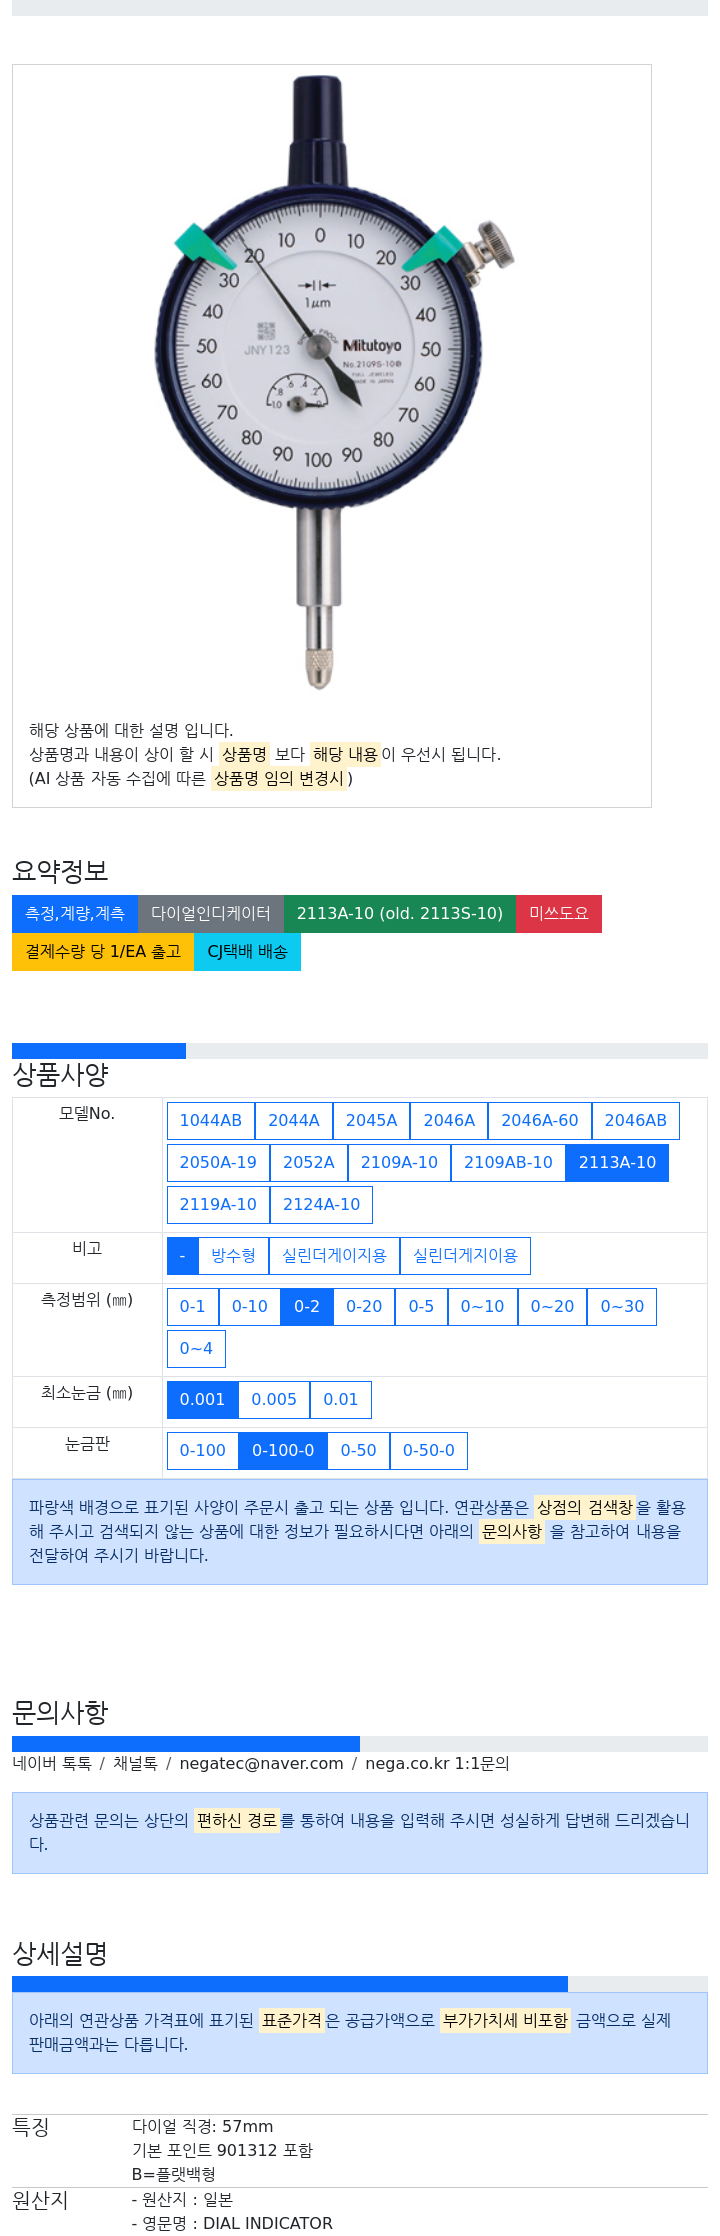
Task: Click the green 2113A-10 (old. 2113S-10) tag
Action: 400,914
